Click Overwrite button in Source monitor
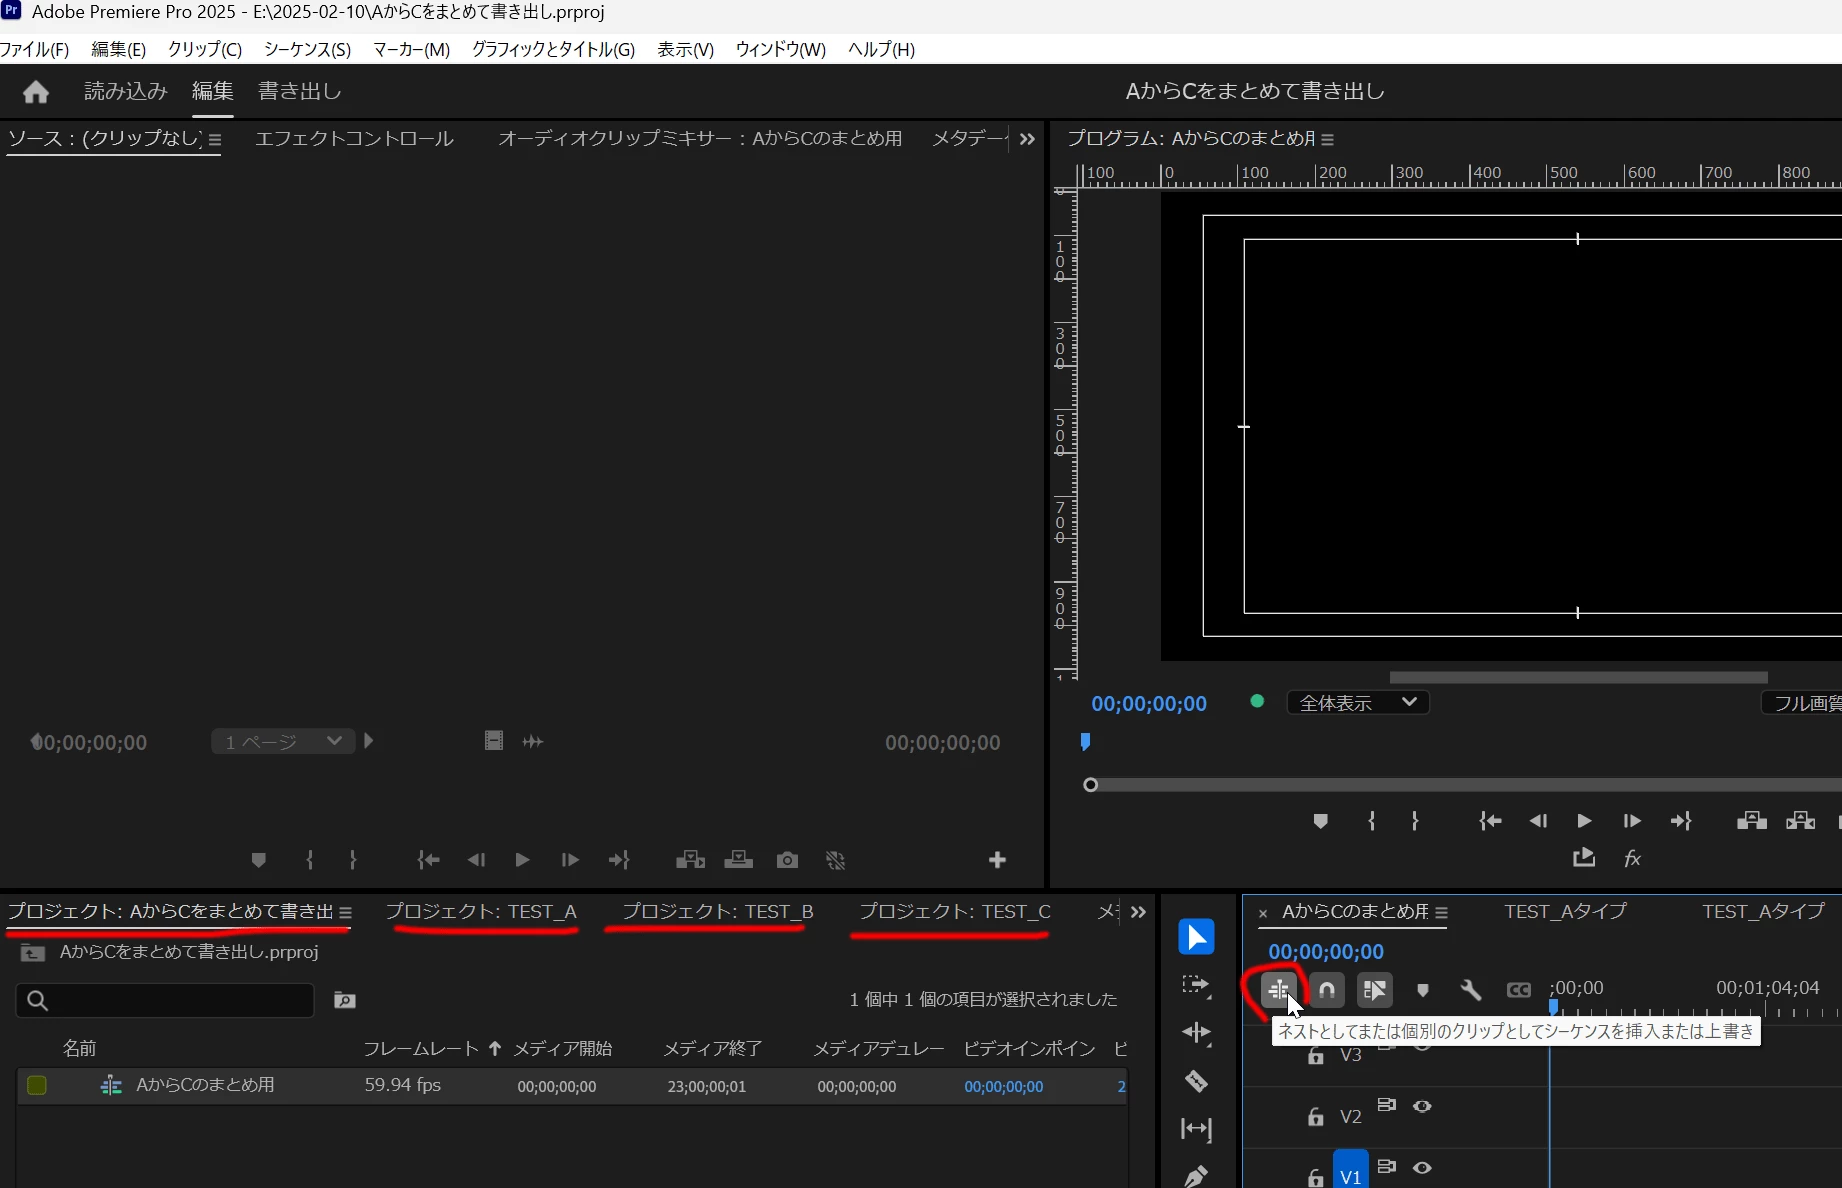Viewport: 1842px width, 1188px height. click(739, 860)
